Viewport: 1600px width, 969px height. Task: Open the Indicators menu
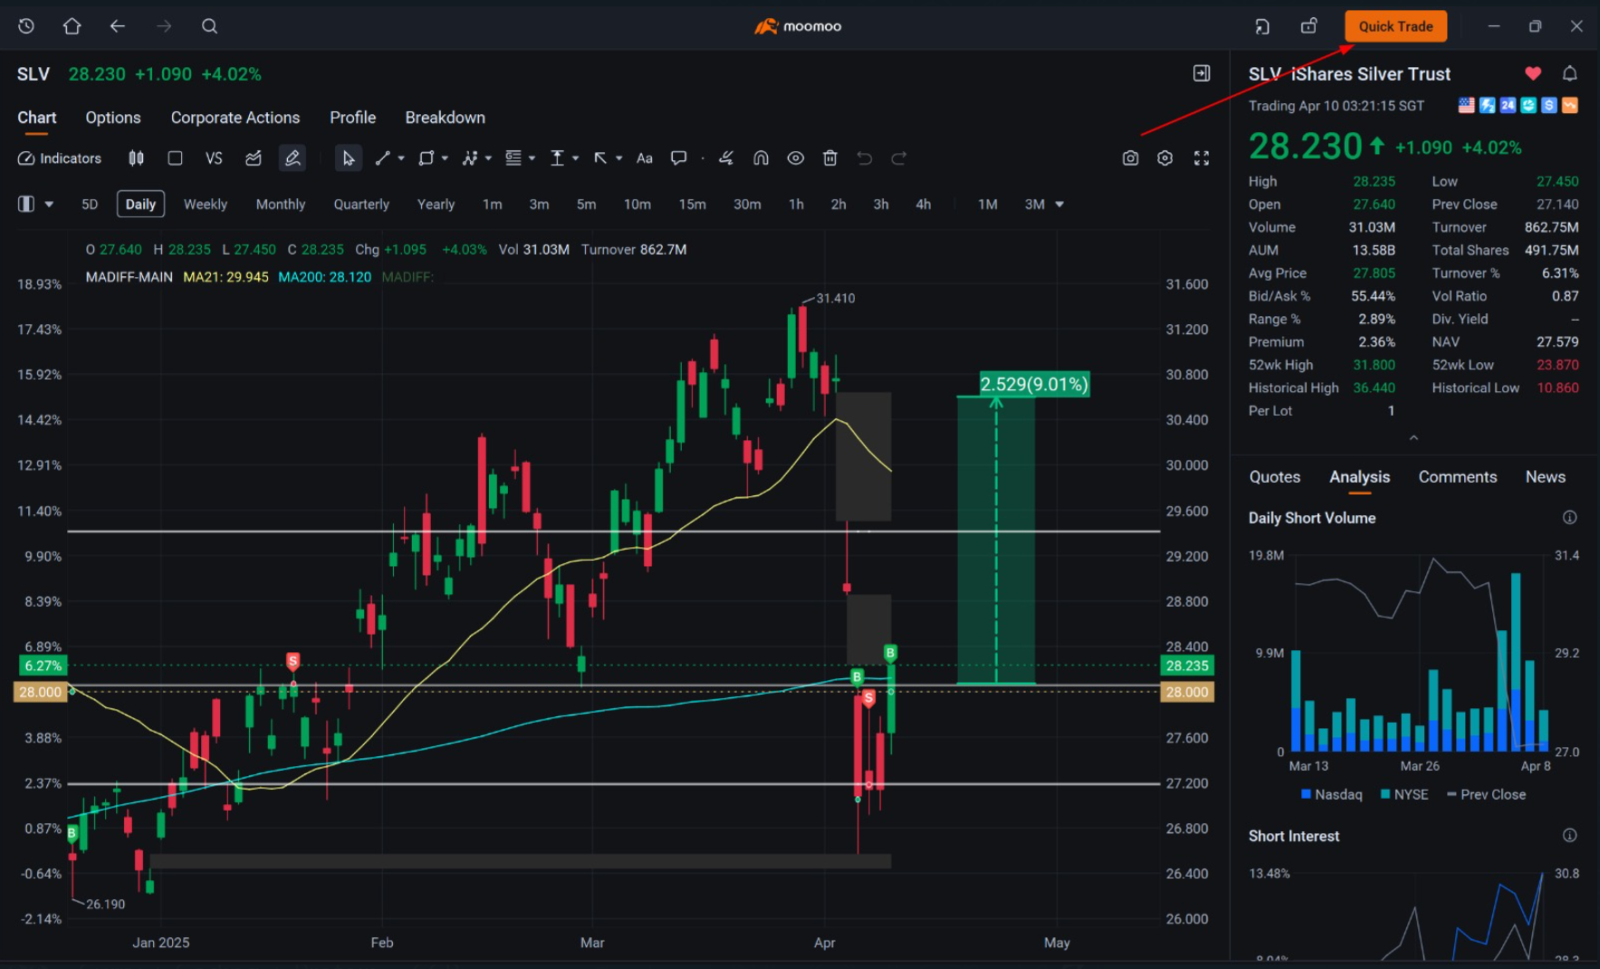60,158
